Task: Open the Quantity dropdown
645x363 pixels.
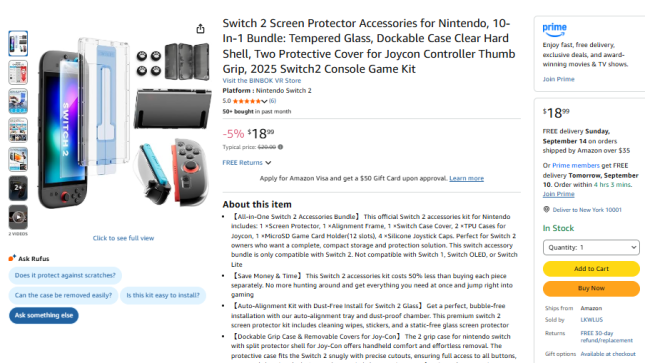Action: point(591,247)
